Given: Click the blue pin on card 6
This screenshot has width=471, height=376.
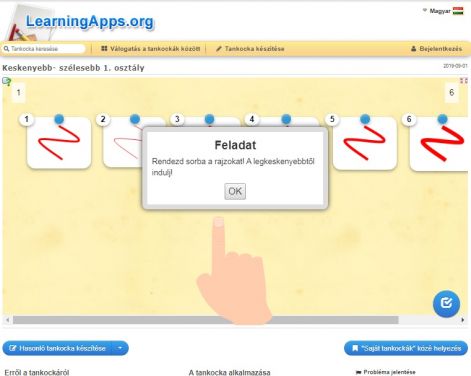Looking at the screenshot, I should (442, 119).
